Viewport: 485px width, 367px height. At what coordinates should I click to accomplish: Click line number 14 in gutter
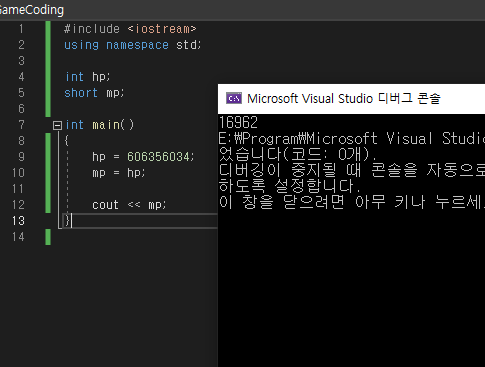coord(18,237)
